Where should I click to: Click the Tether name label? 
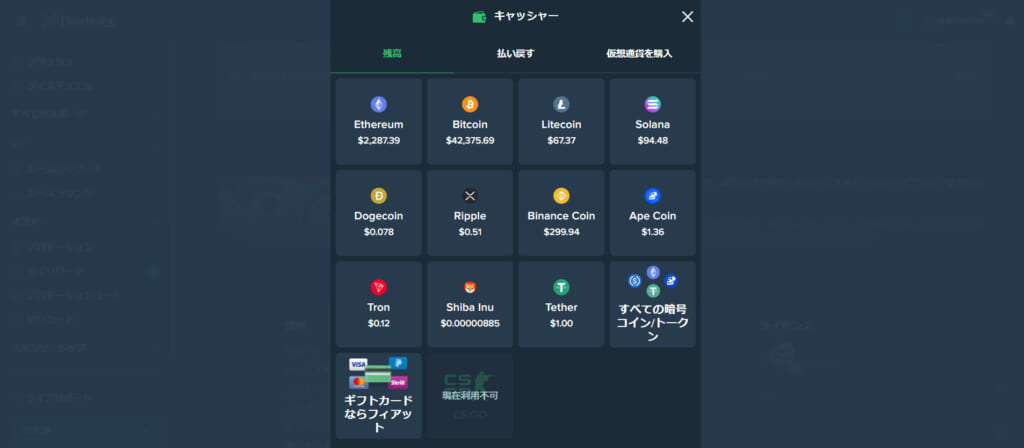coord(562,307)
